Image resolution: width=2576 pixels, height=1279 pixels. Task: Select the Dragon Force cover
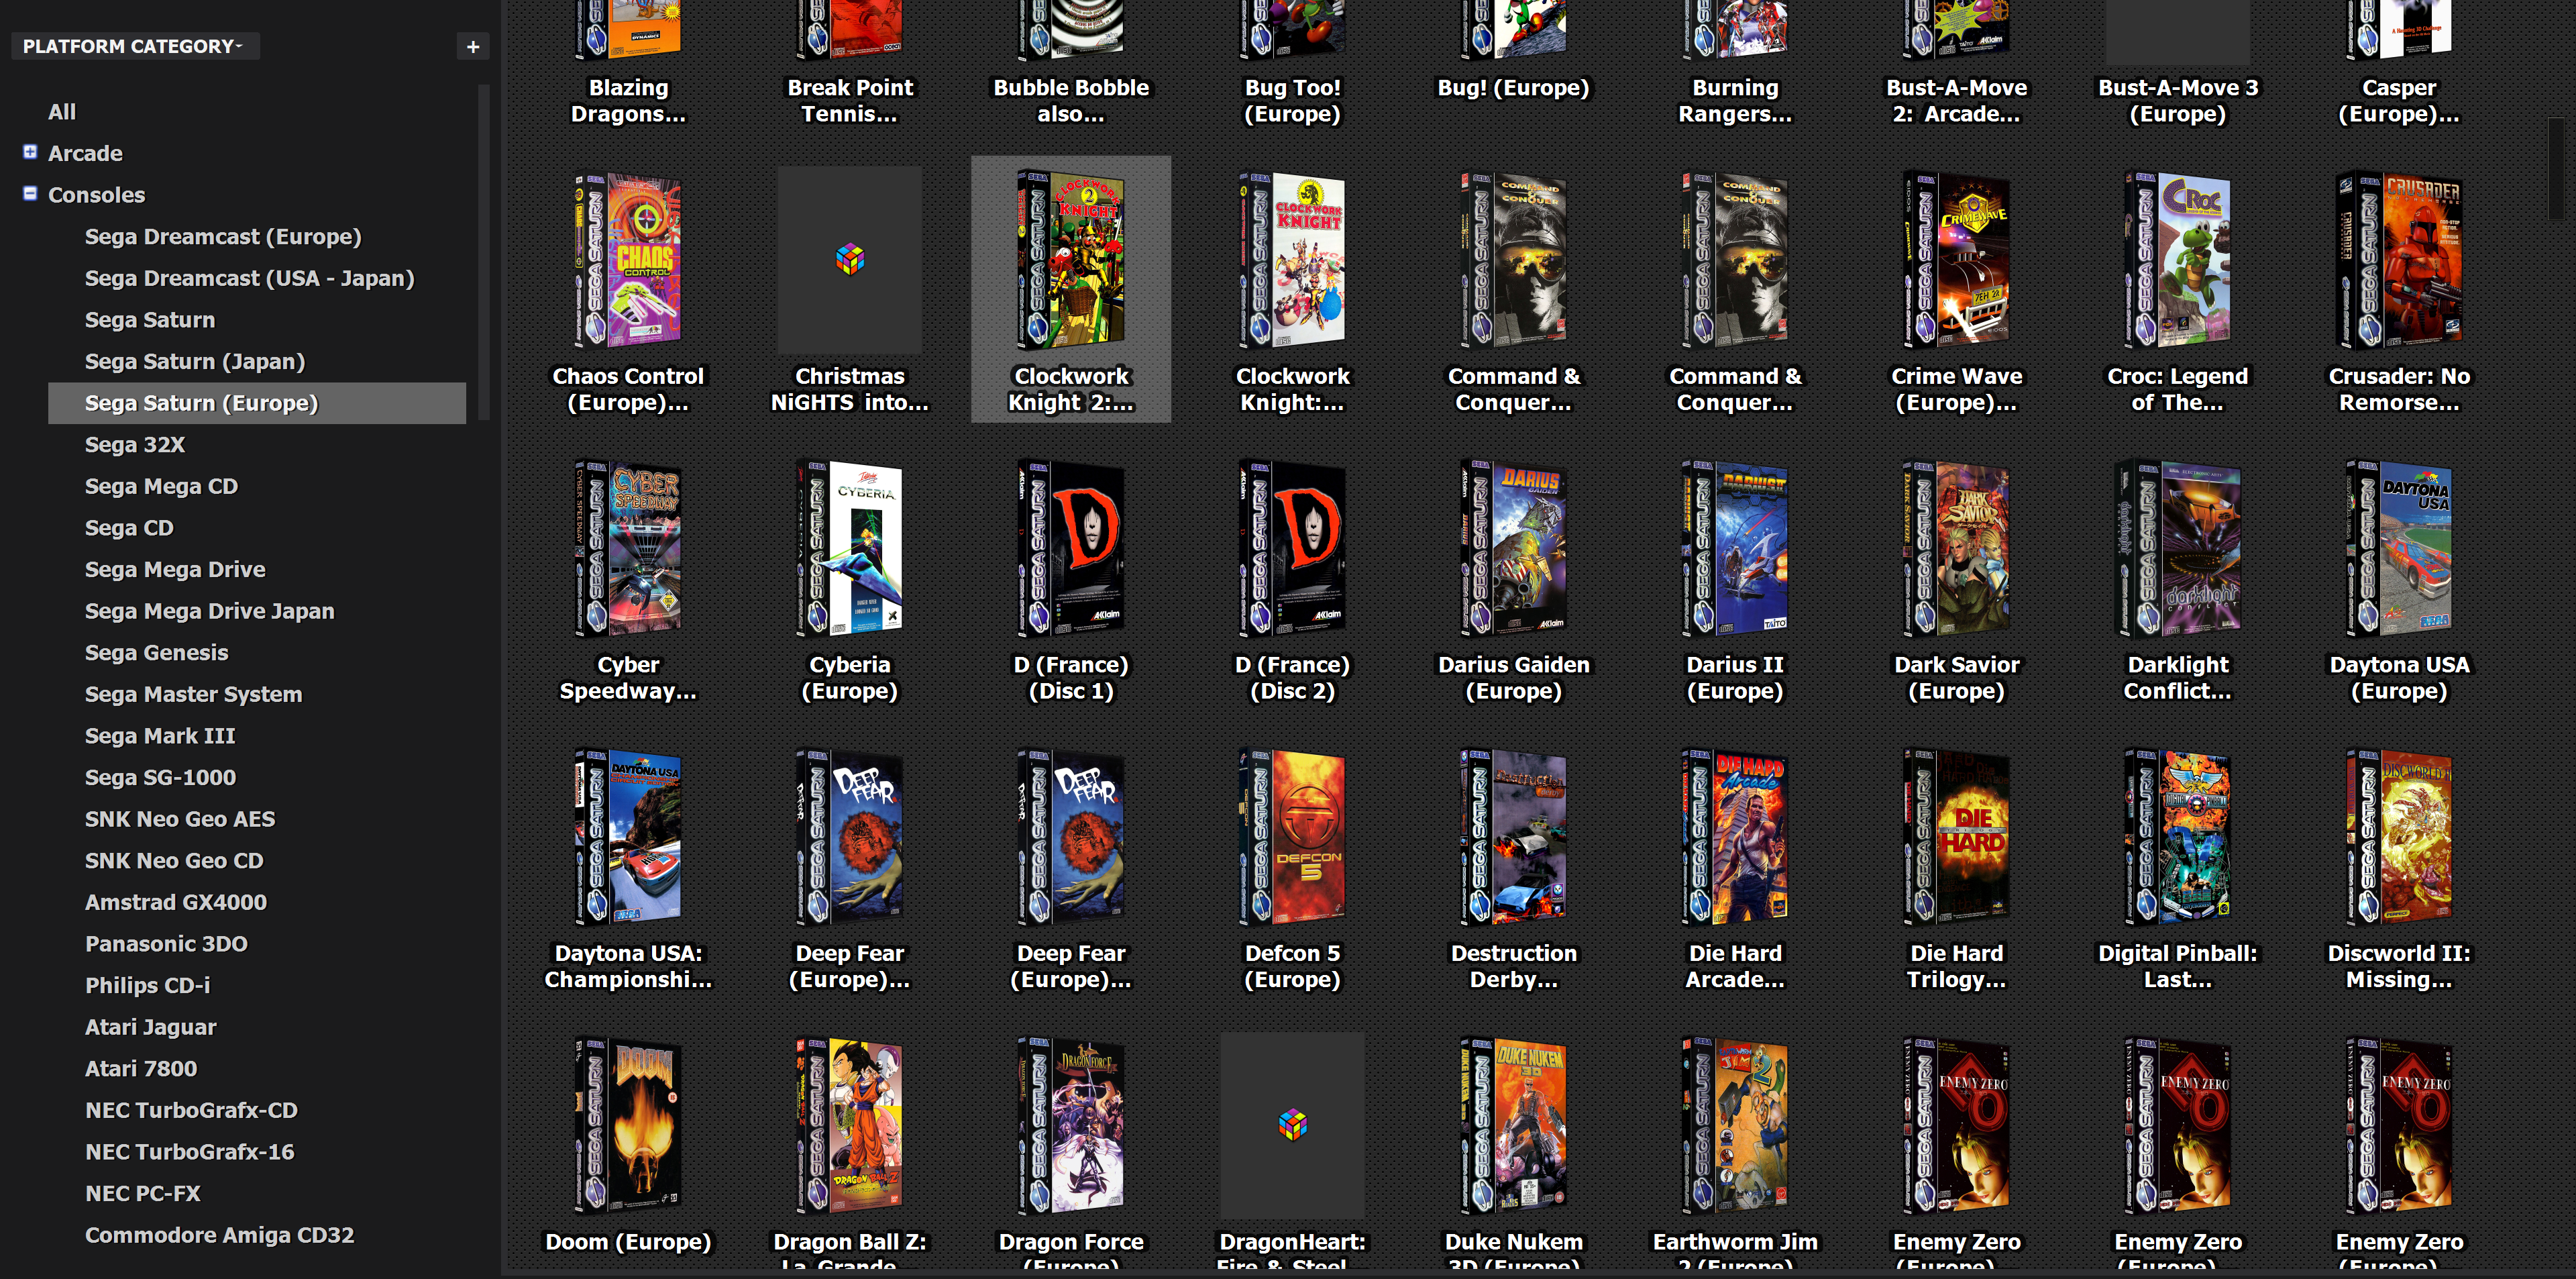coord(1071,1125)
